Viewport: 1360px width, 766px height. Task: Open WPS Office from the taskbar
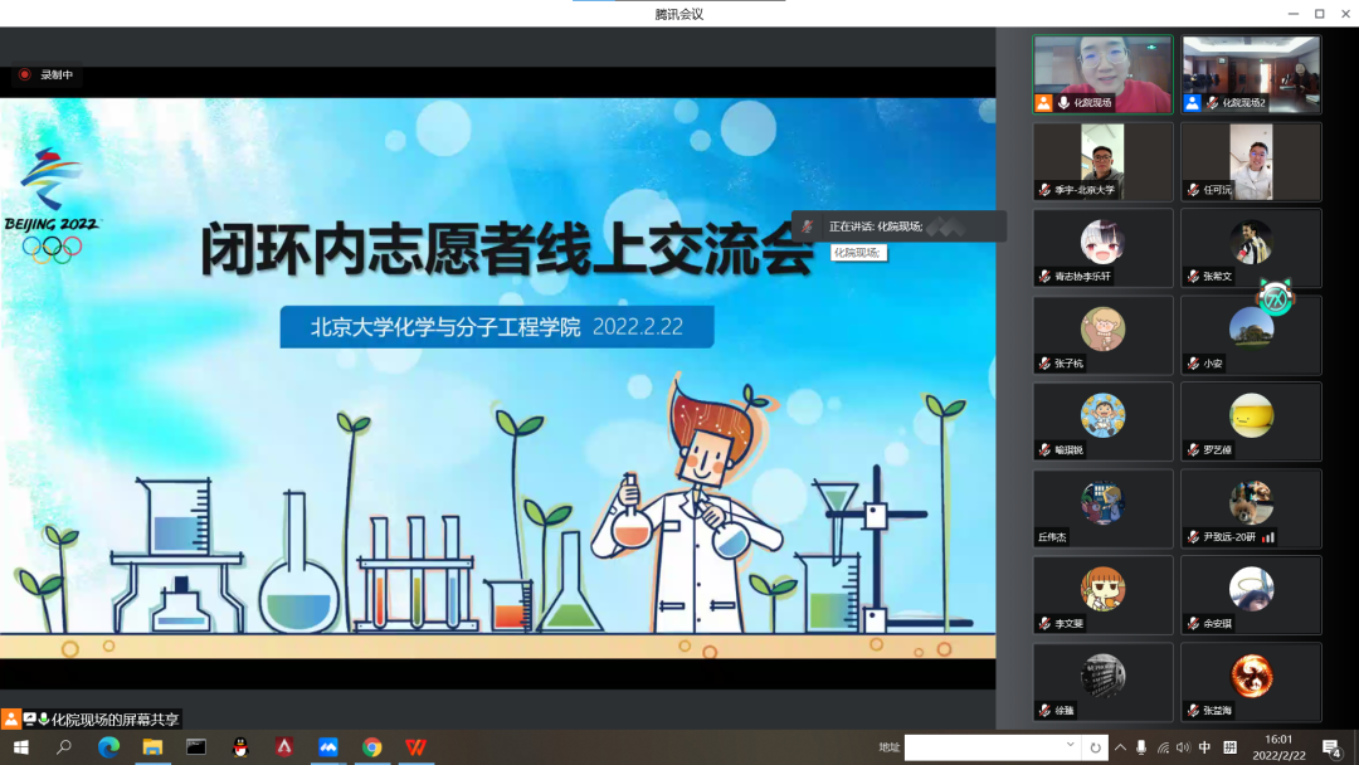pos(415,747)
